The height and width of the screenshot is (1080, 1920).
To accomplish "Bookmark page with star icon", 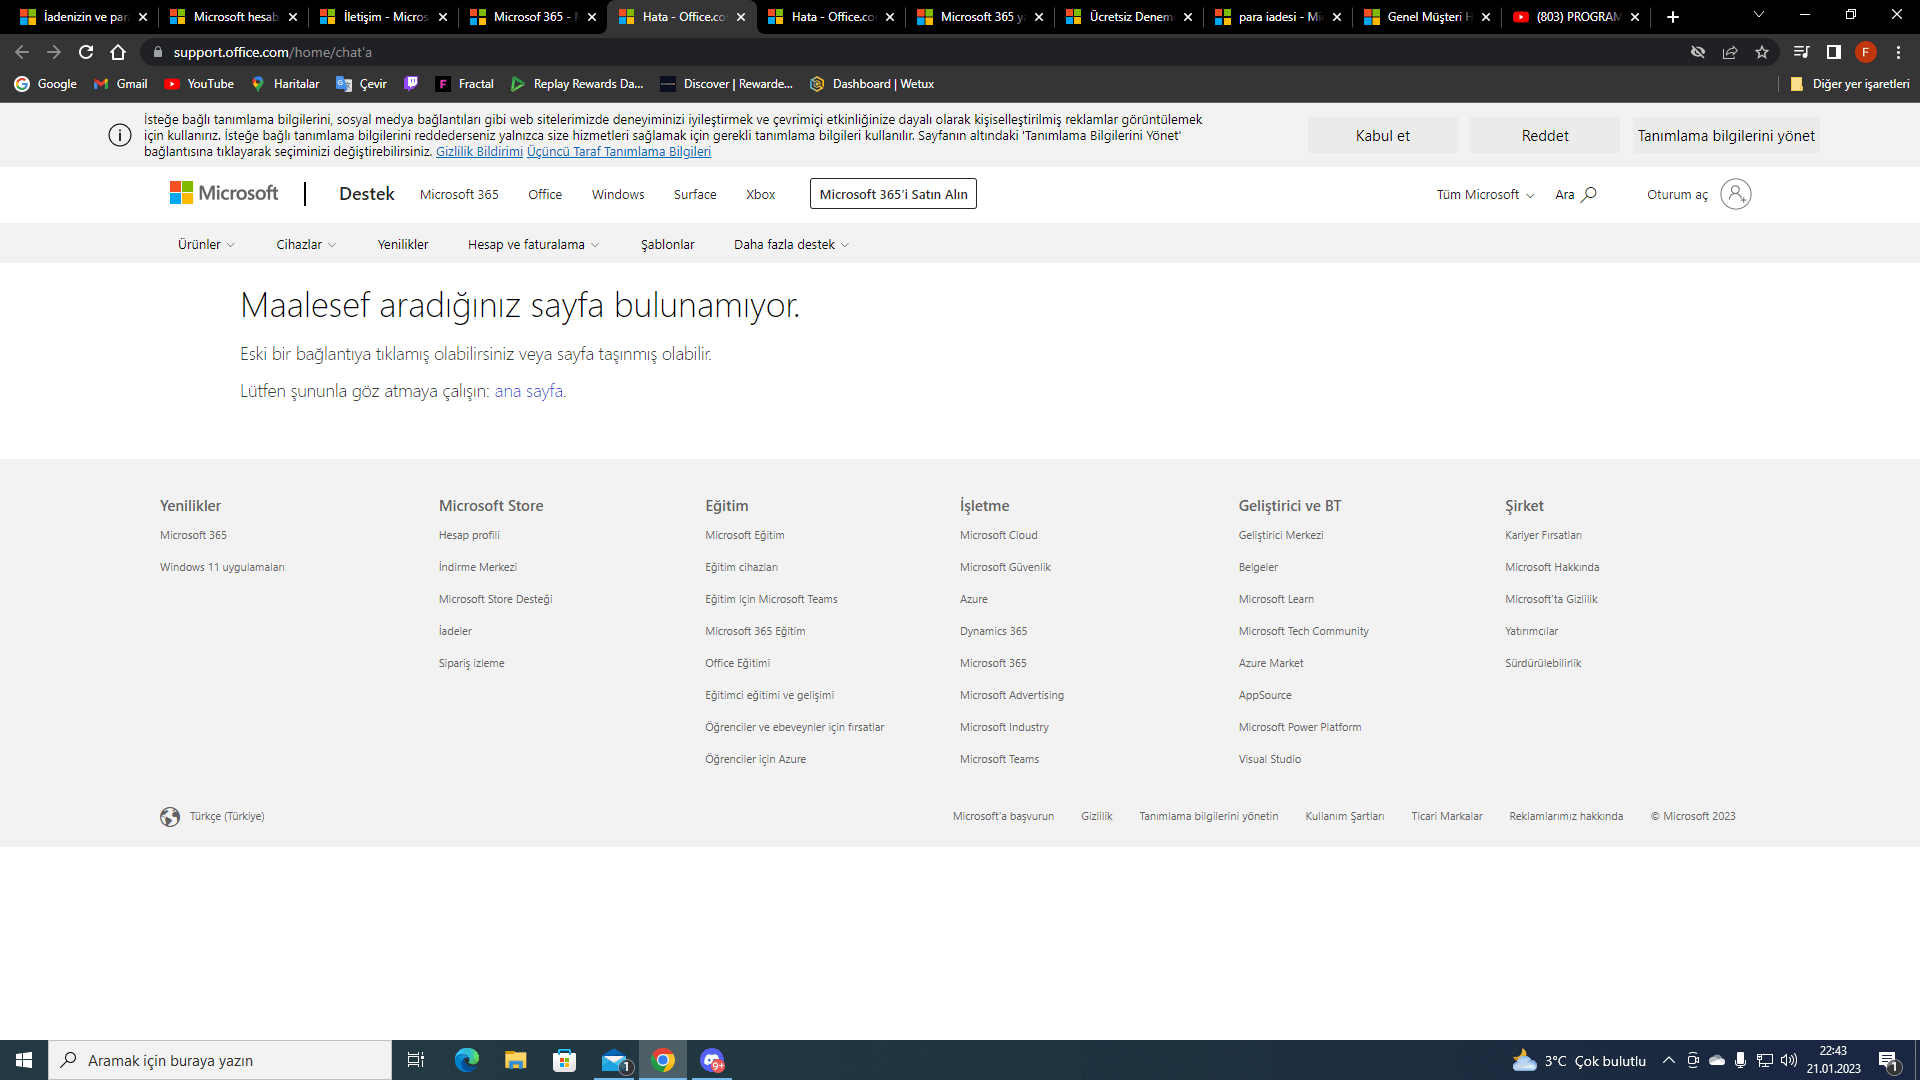I will point(1762,52).
